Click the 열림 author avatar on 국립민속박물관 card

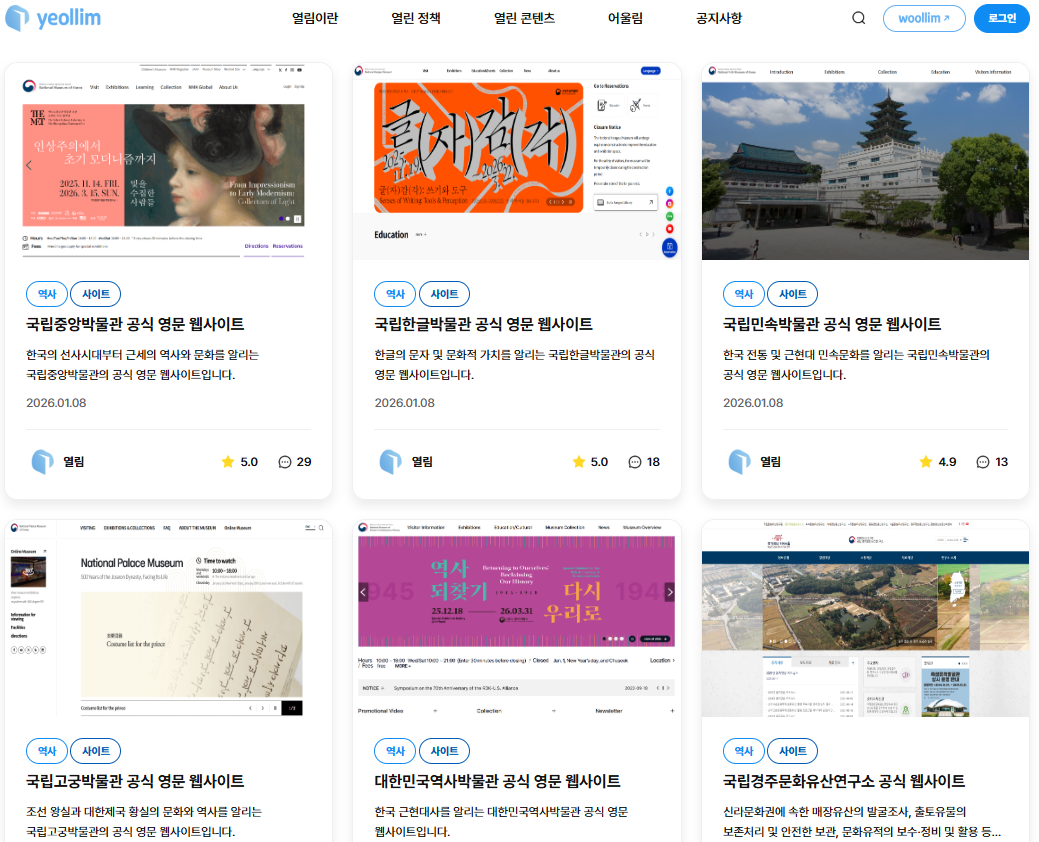pos(739,462)
